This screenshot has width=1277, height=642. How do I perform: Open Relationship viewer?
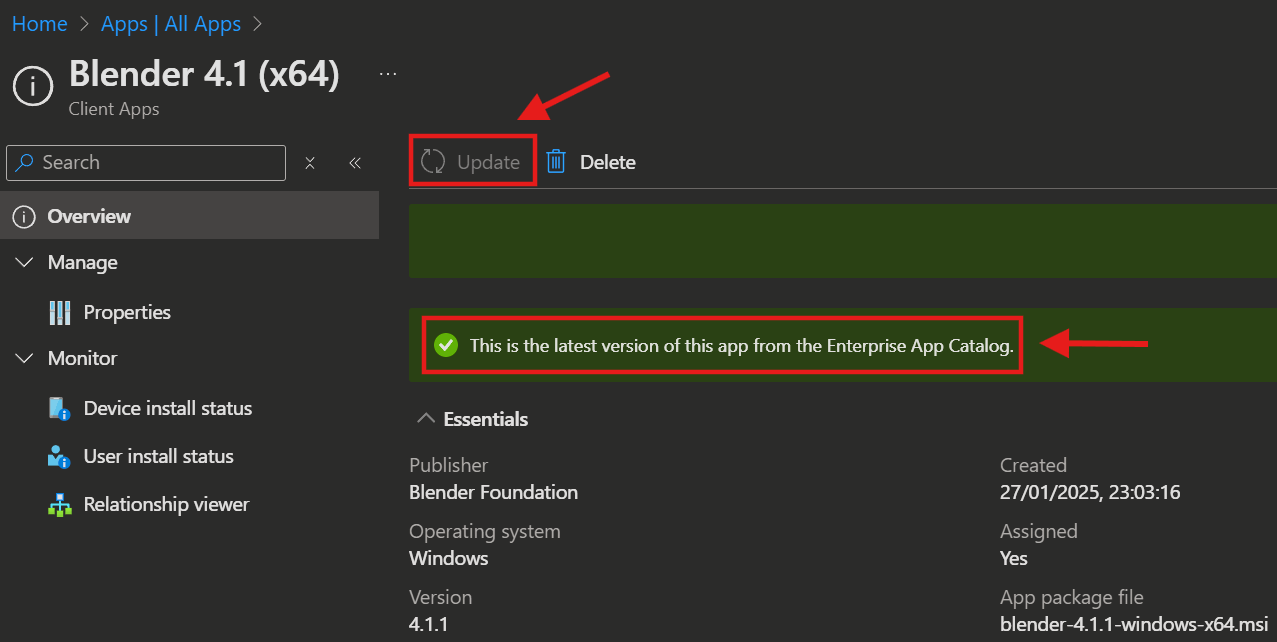pos(167,504)
